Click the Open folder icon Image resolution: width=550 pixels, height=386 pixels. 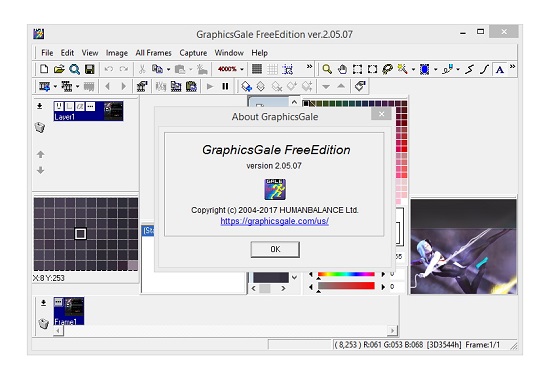point(59,69)
